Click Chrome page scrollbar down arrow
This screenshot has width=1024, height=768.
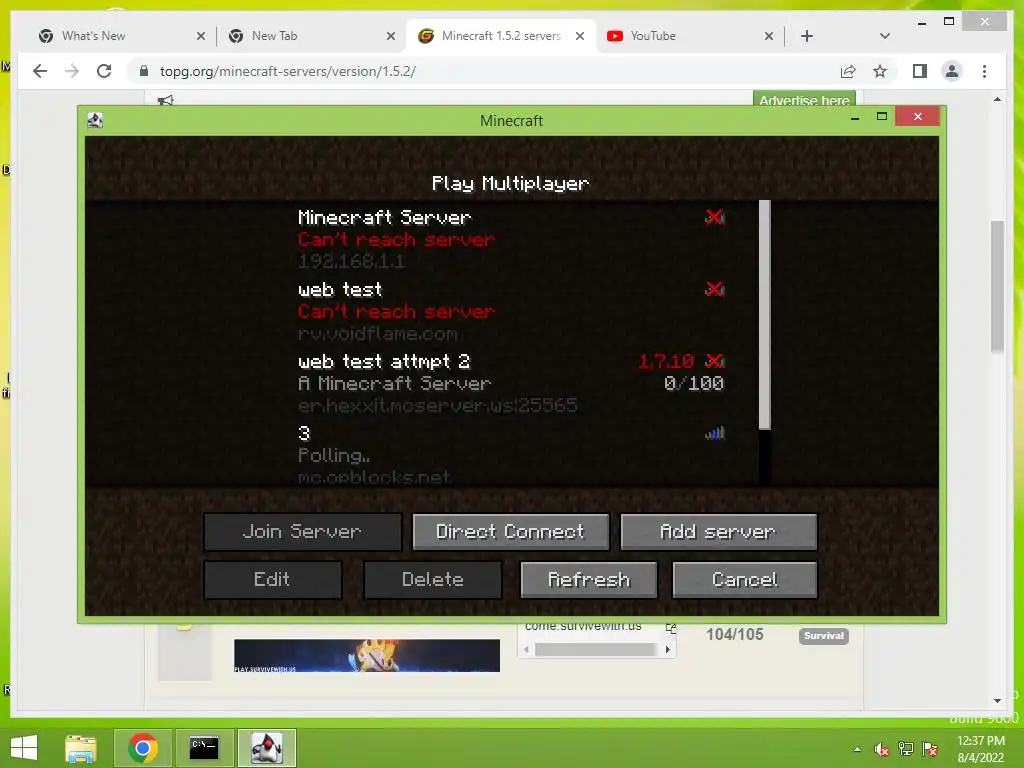pos(997,701)
